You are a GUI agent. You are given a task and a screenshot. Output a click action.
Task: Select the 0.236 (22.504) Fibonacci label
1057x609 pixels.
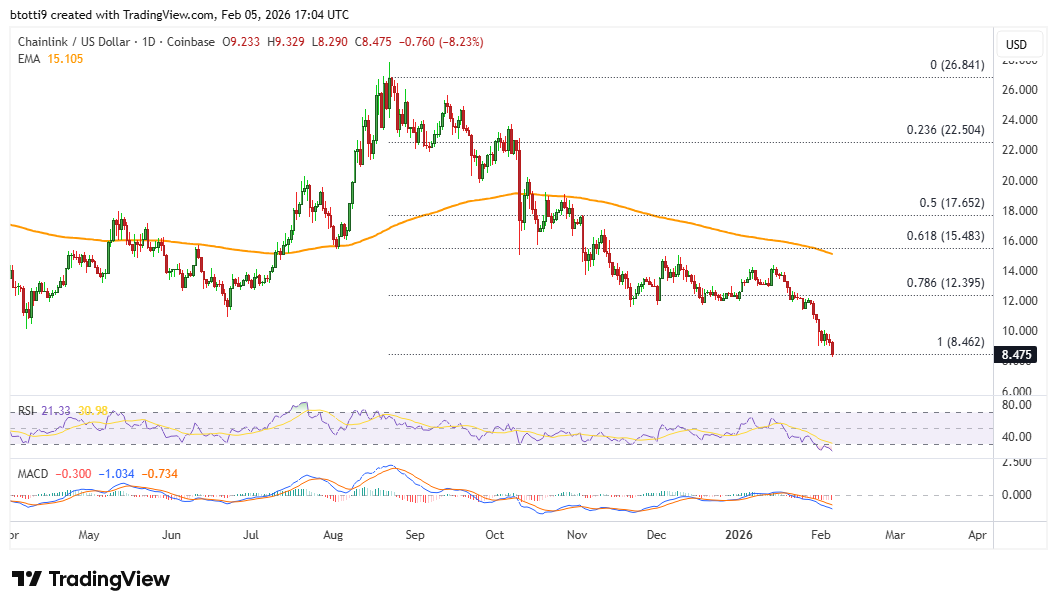[x=945, y=129]
